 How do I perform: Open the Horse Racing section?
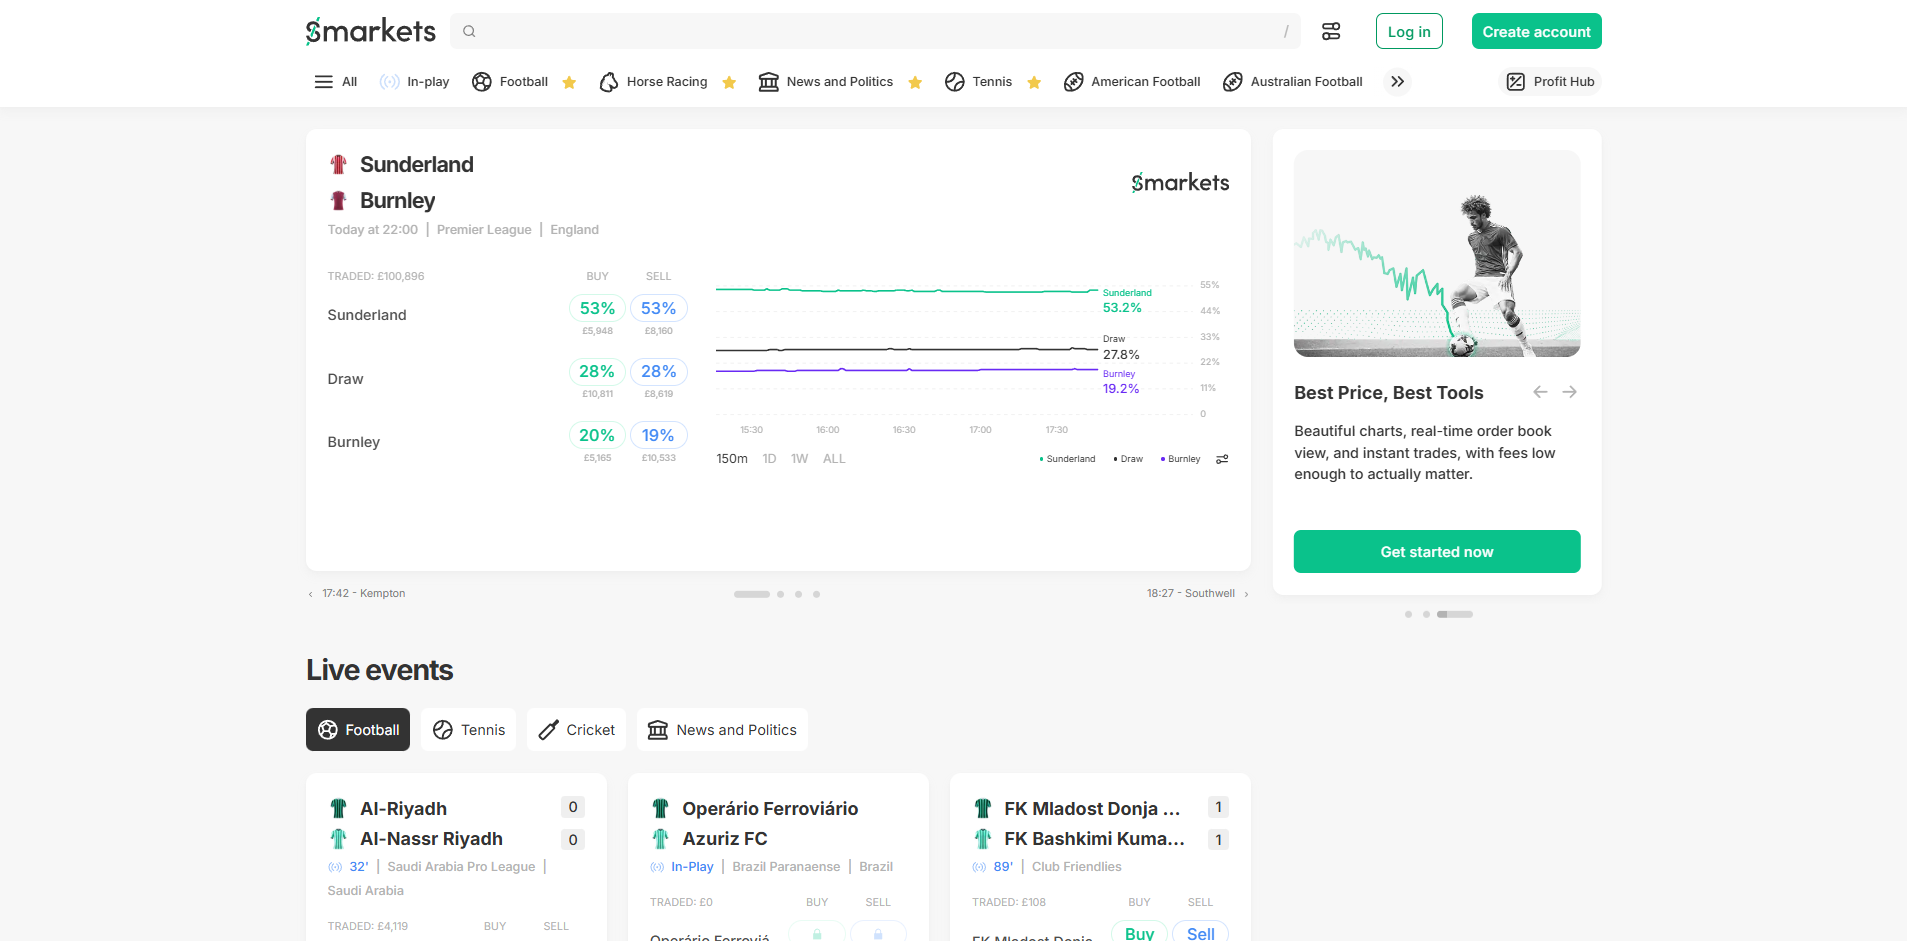coord(665,81)
